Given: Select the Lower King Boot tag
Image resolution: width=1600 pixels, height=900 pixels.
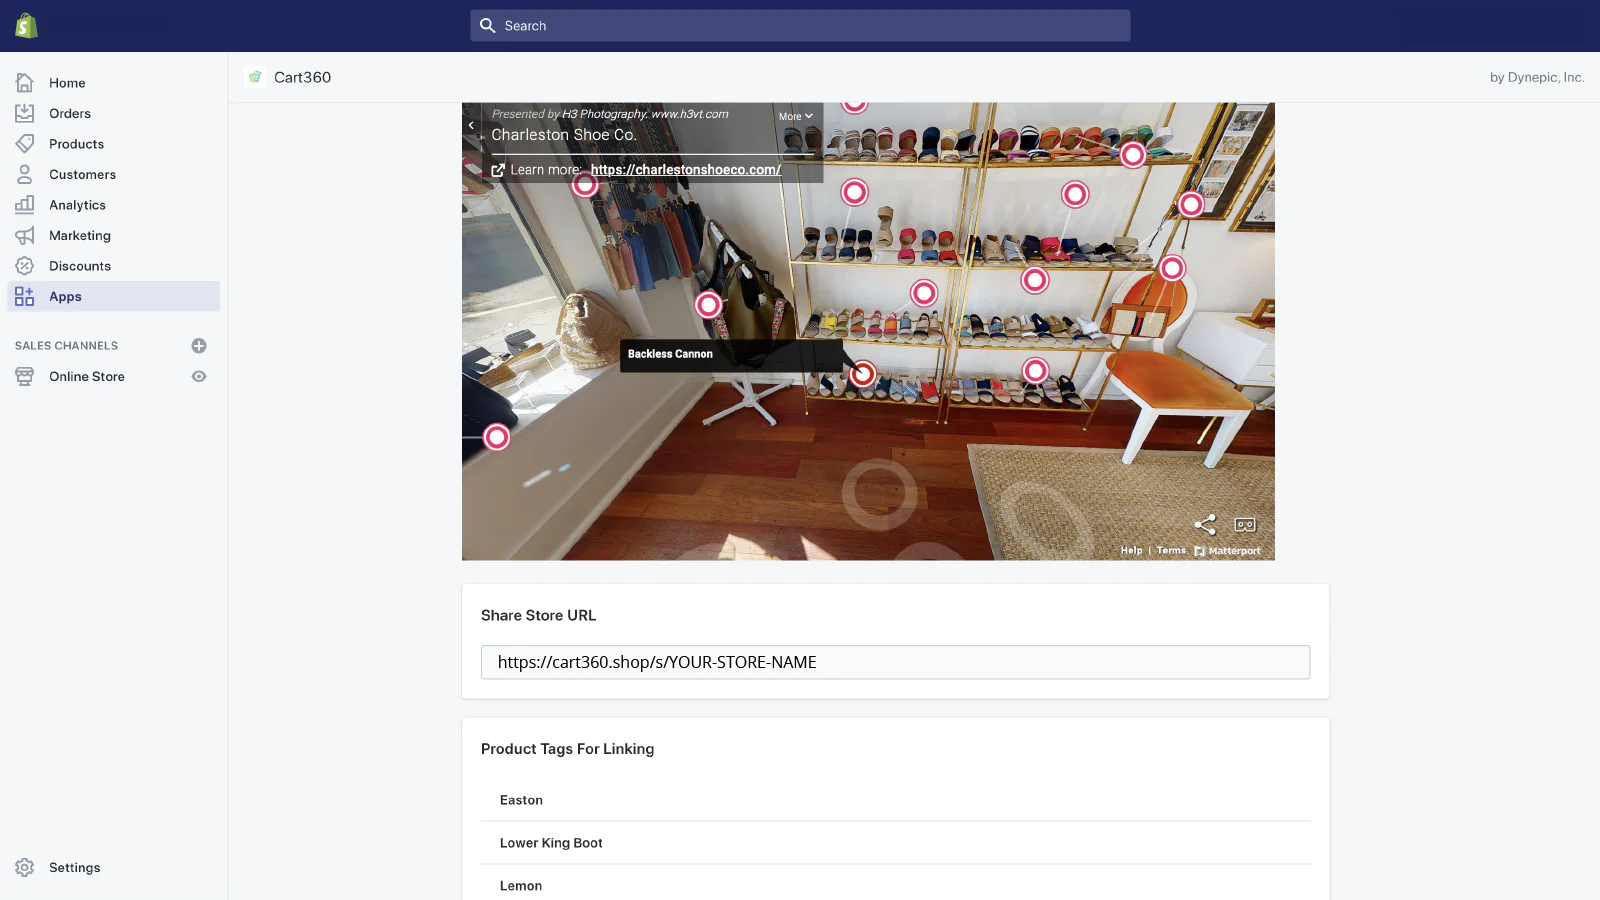Looking at the screenshot, I should click(551, 843).
